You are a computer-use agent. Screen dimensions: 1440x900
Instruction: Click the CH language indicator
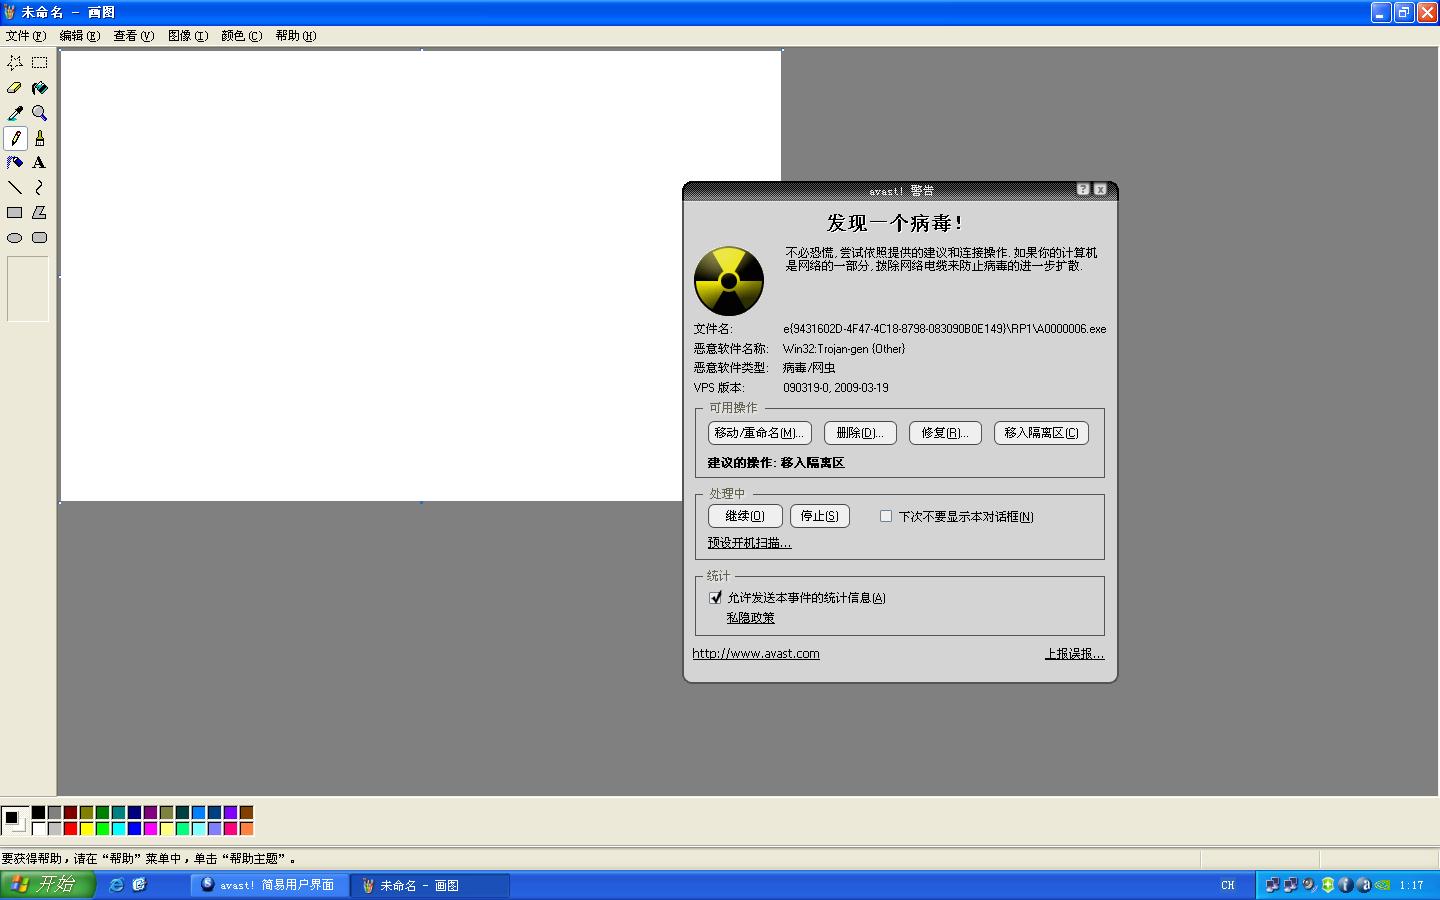pyautogui.click(x=1228, y=885)
